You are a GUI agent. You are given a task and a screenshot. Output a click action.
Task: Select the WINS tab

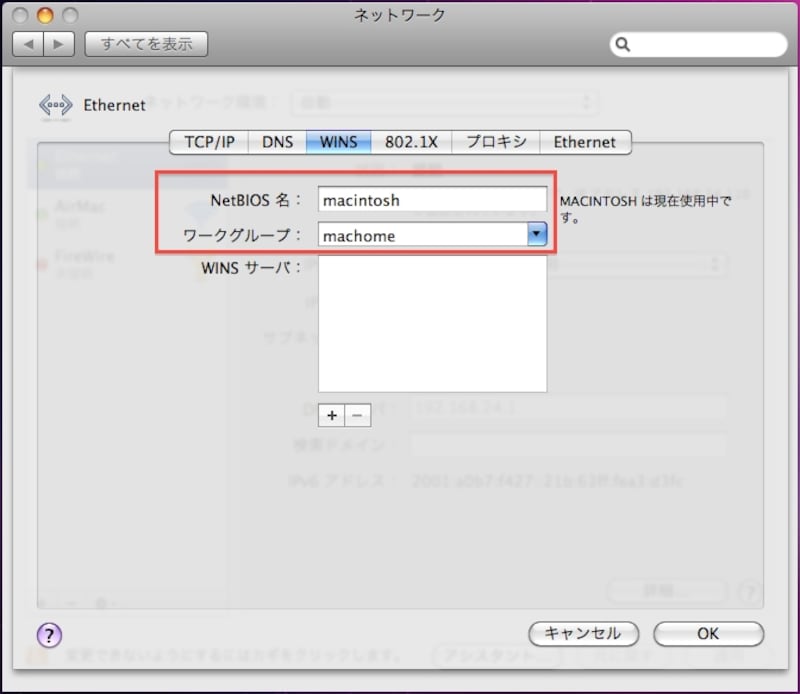click(x=338, y=142)
